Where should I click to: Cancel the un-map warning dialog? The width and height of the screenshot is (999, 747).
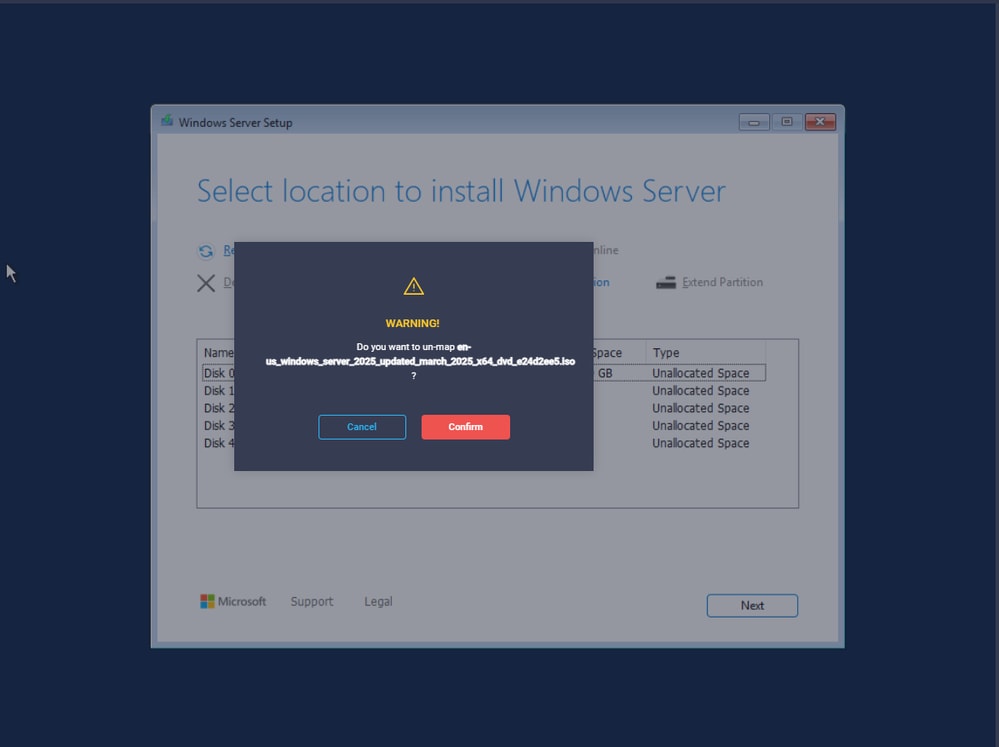coord(362,426)
